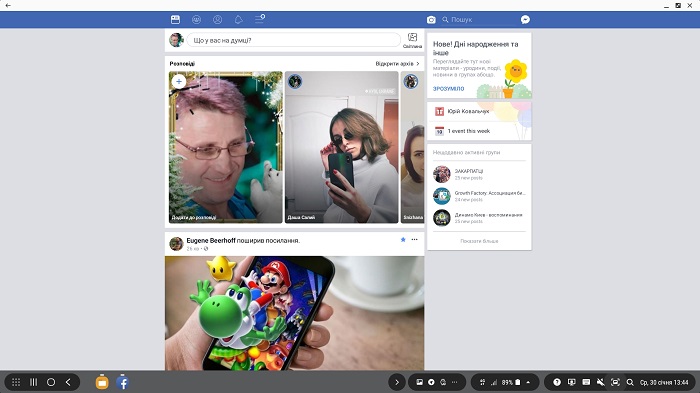The height and width of the screenshot is (393, 700).
Task: Click the ЗРОЗУМІЛО link
Action: point(448,89)
